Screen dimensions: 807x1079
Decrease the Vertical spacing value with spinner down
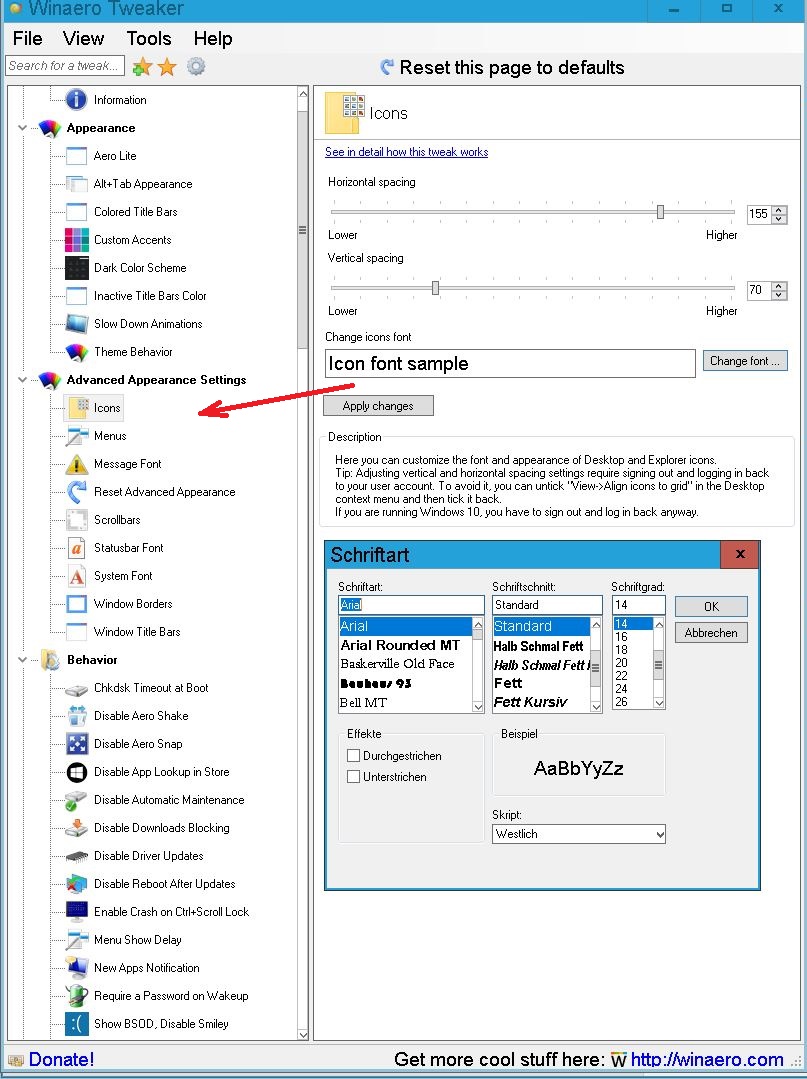point(779,295)
